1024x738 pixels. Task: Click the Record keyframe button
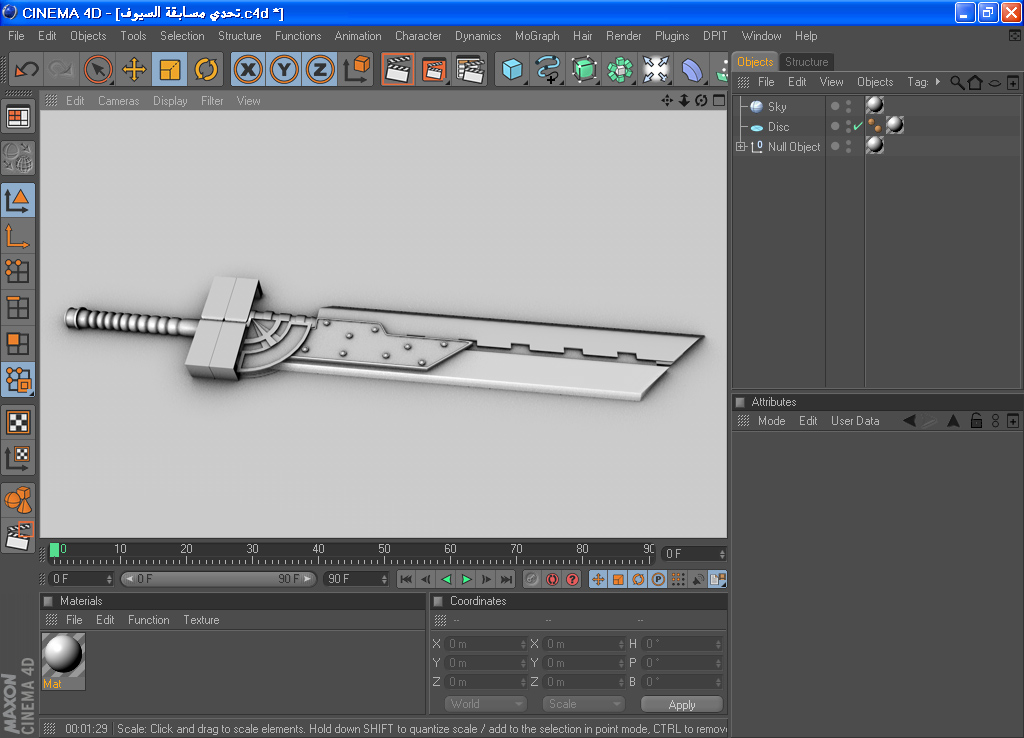[532, 579]
